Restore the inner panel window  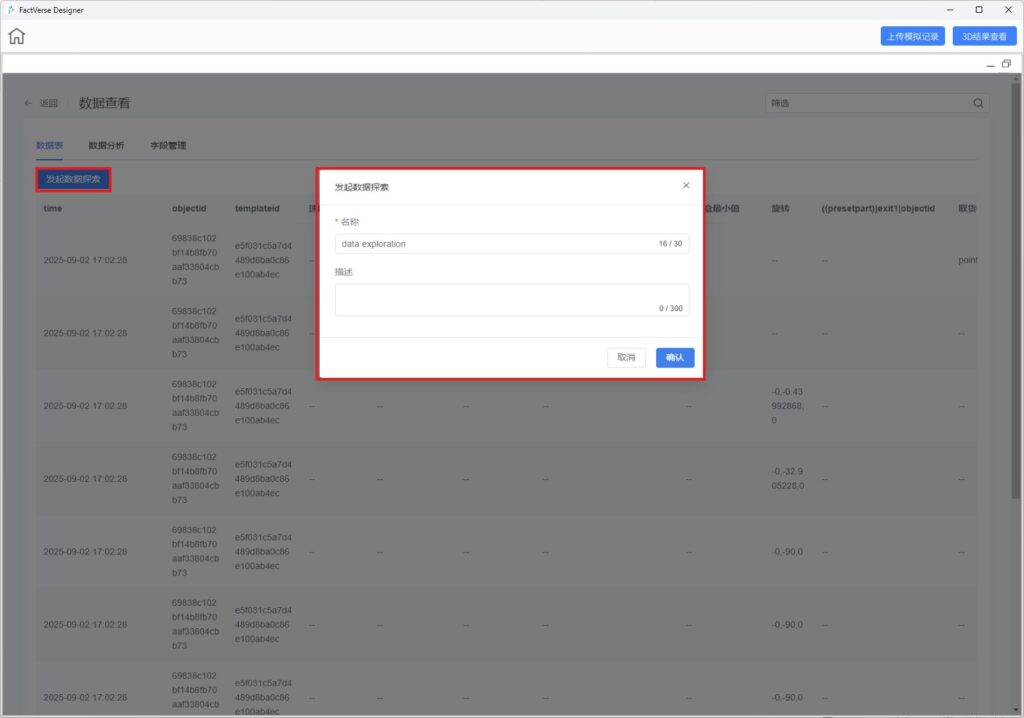(x=1006, y=63)
